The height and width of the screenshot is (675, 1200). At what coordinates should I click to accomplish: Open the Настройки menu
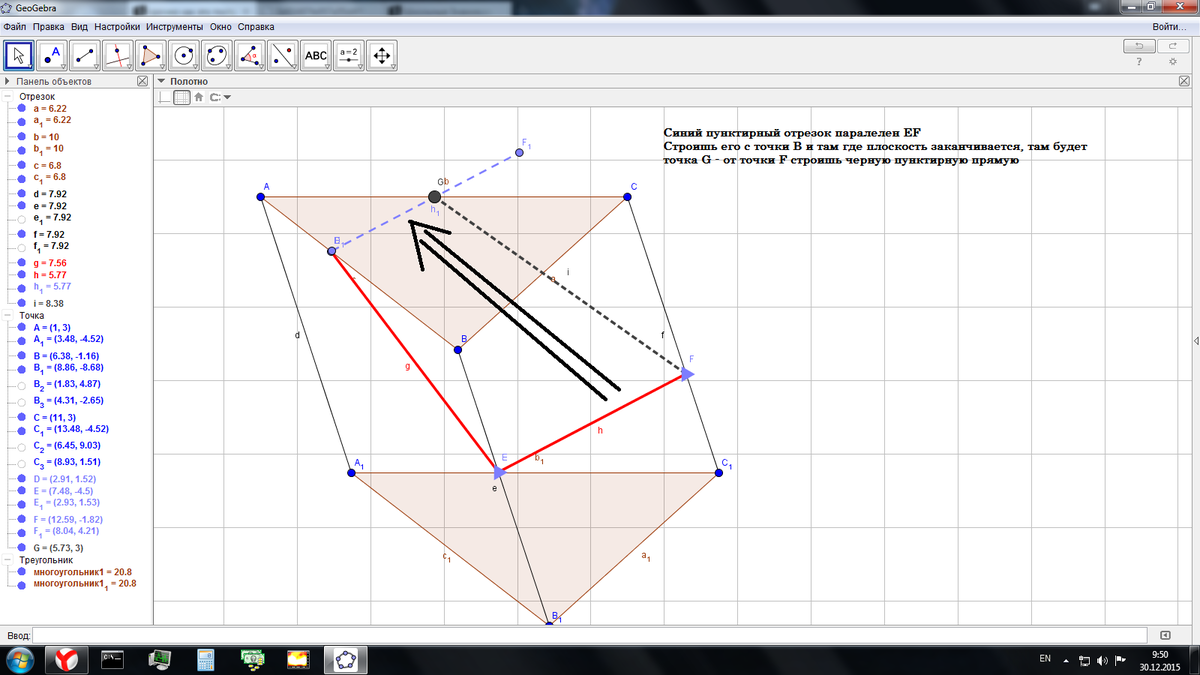117,26
